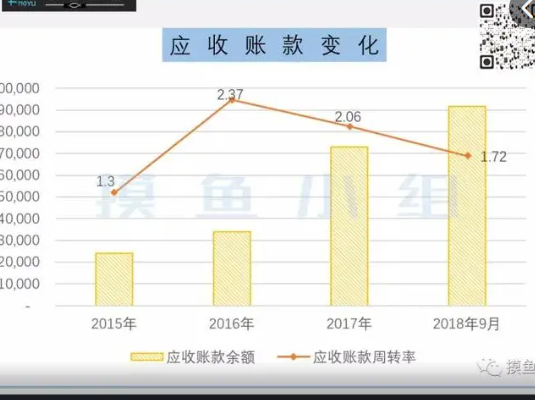Select the 2018年9月 yellow bar

(467, 206)
